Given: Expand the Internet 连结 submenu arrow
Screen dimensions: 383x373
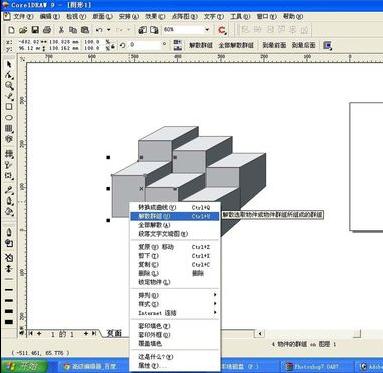Looking at the screenshot, I should click(215, 312).
